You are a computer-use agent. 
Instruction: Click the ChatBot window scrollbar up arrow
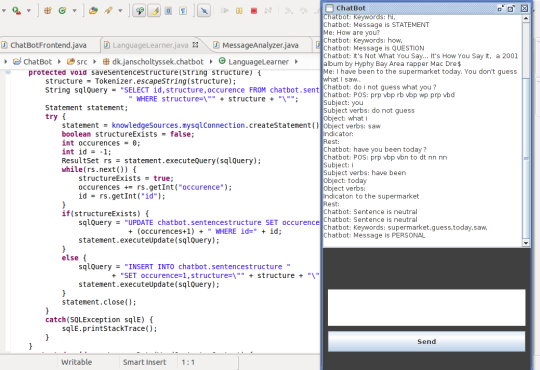(x=526, y=19)
